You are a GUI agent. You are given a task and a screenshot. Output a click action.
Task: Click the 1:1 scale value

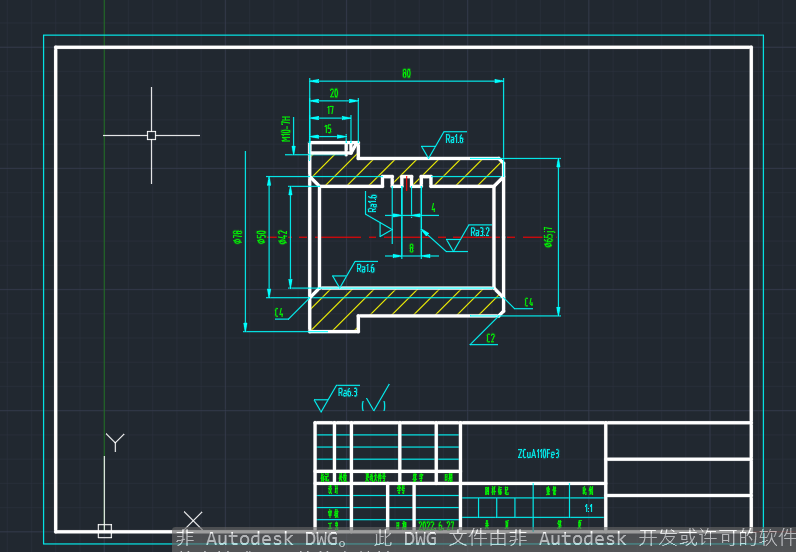[x=588, y=508]
